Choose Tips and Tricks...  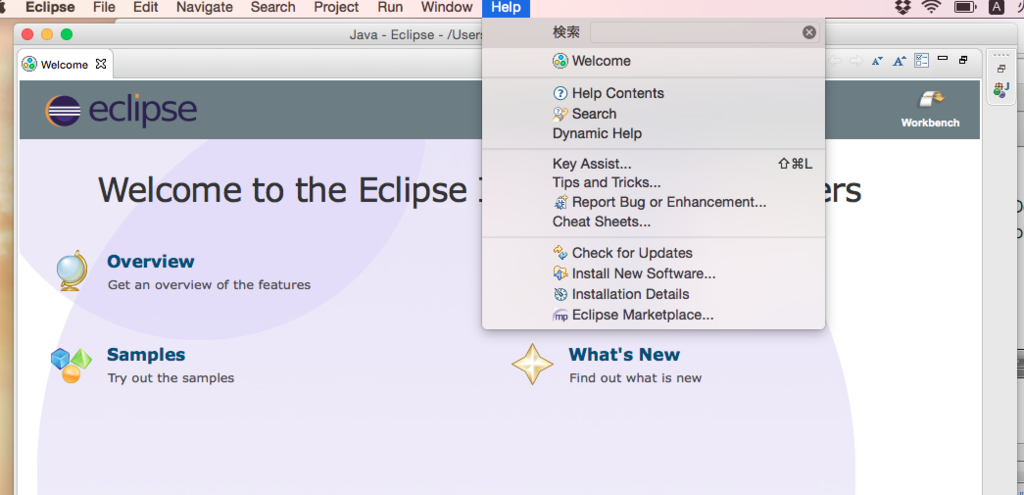tap(653, 182)
